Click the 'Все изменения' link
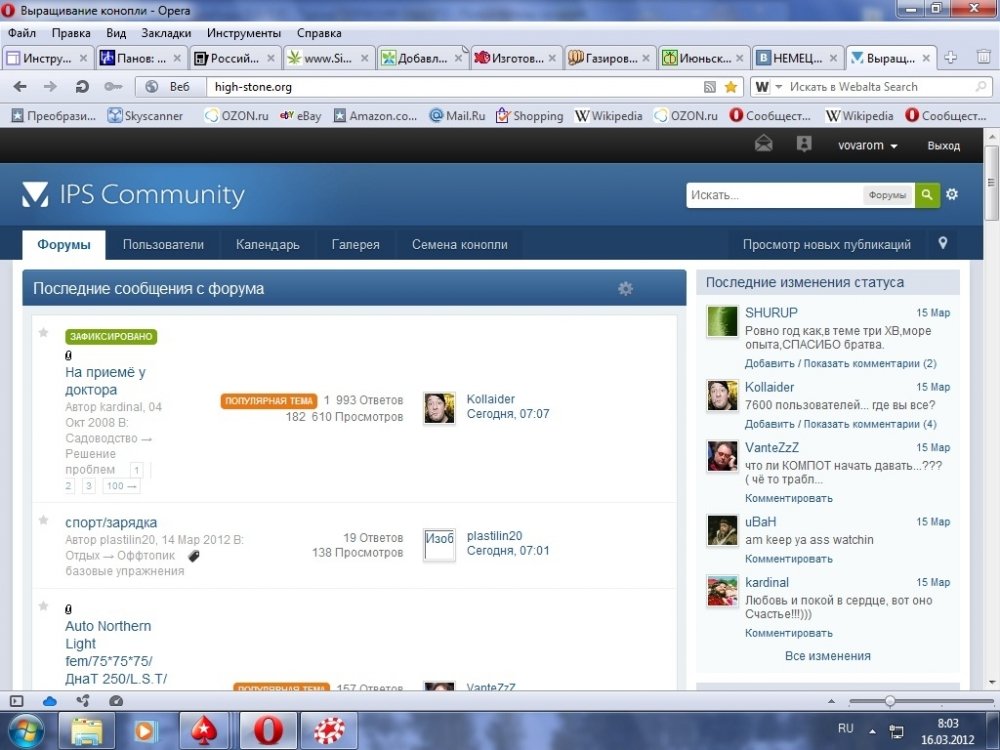This screenshot has height=750, width=1000. 827,656
